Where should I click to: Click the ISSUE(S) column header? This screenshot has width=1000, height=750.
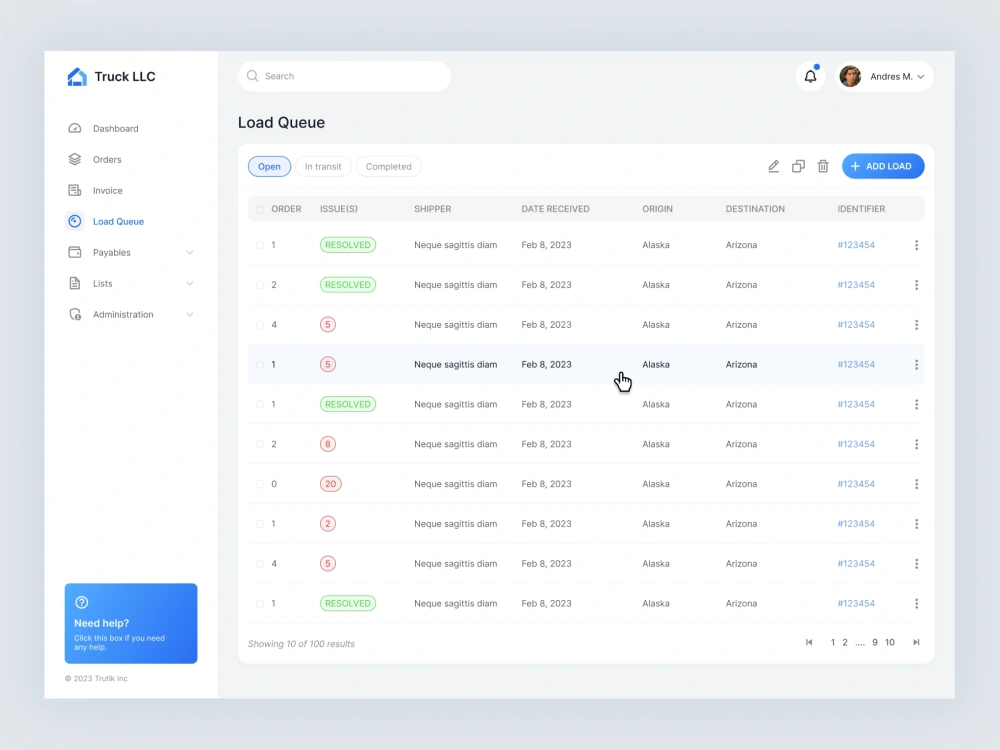[339, 209]
